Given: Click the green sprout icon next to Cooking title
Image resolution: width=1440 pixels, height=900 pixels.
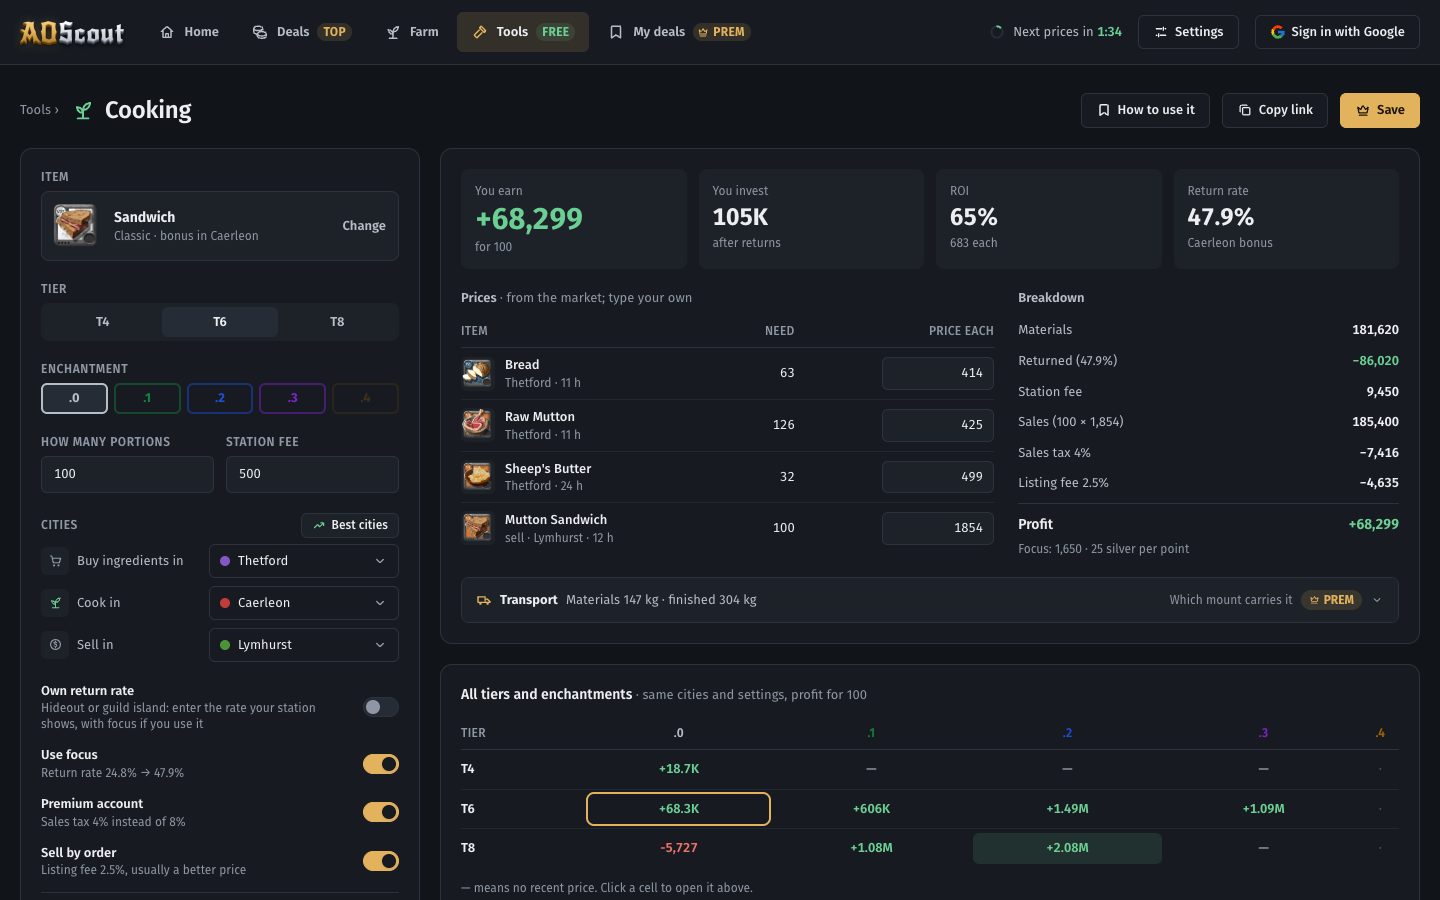Looking at the screenshot, I should pos(83,110).
